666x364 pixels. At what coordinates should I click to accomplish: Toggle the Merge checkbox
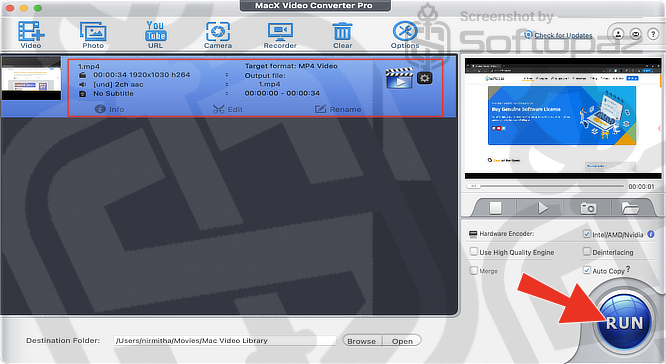click(474, 271)
